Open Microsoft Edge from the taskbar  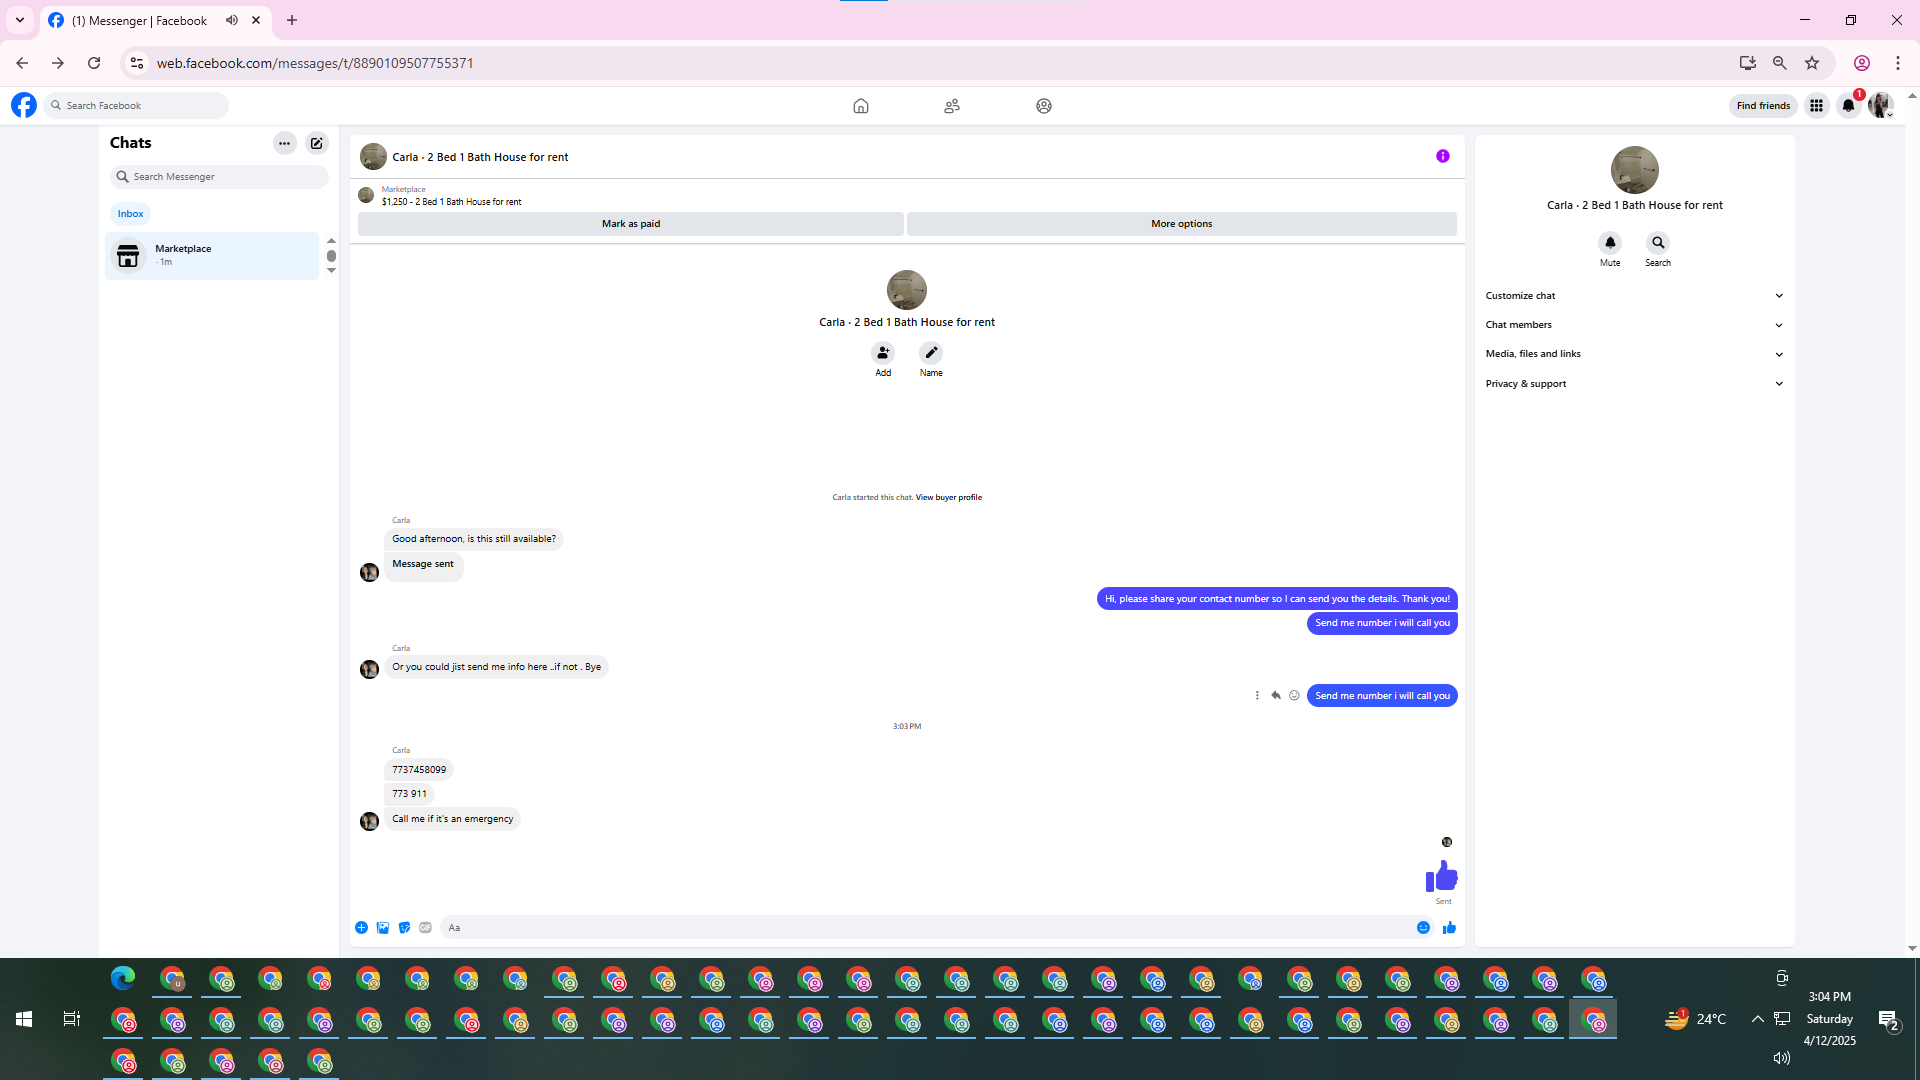pyautogui.click(x=123, y=979)
